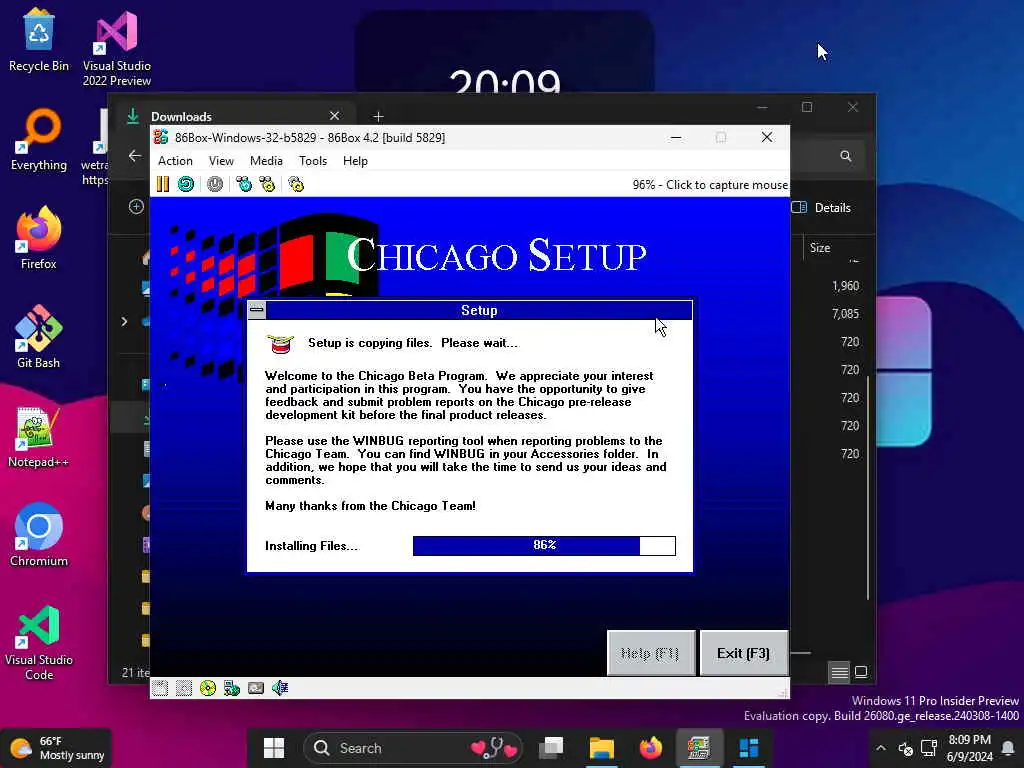Close the Downloads tab in File Explorer
This screenshot has height=768, width=1024.
point(334,116)
